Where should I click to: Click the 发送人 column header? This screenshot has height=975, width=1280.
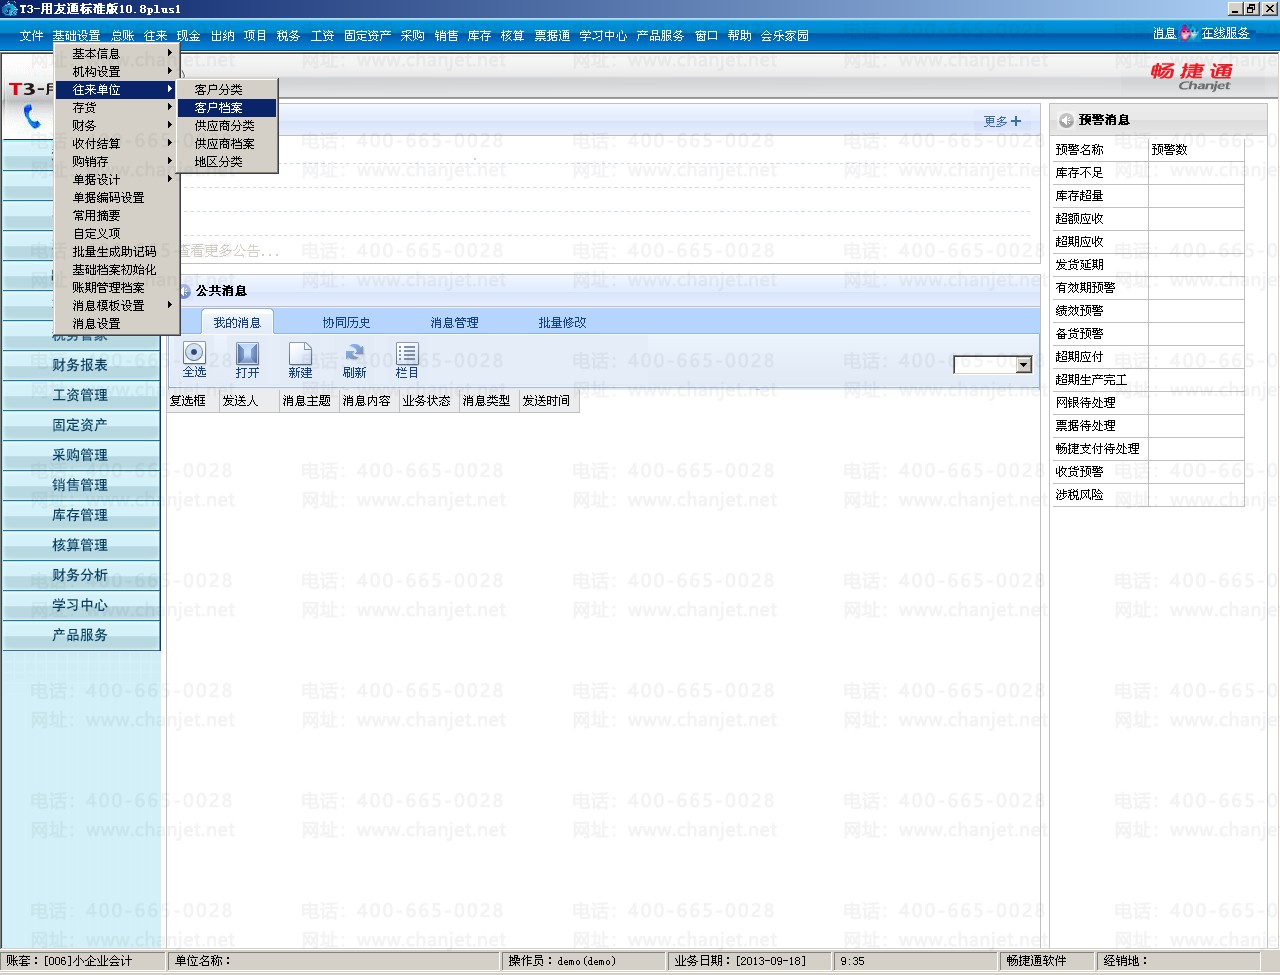point(249,401)
